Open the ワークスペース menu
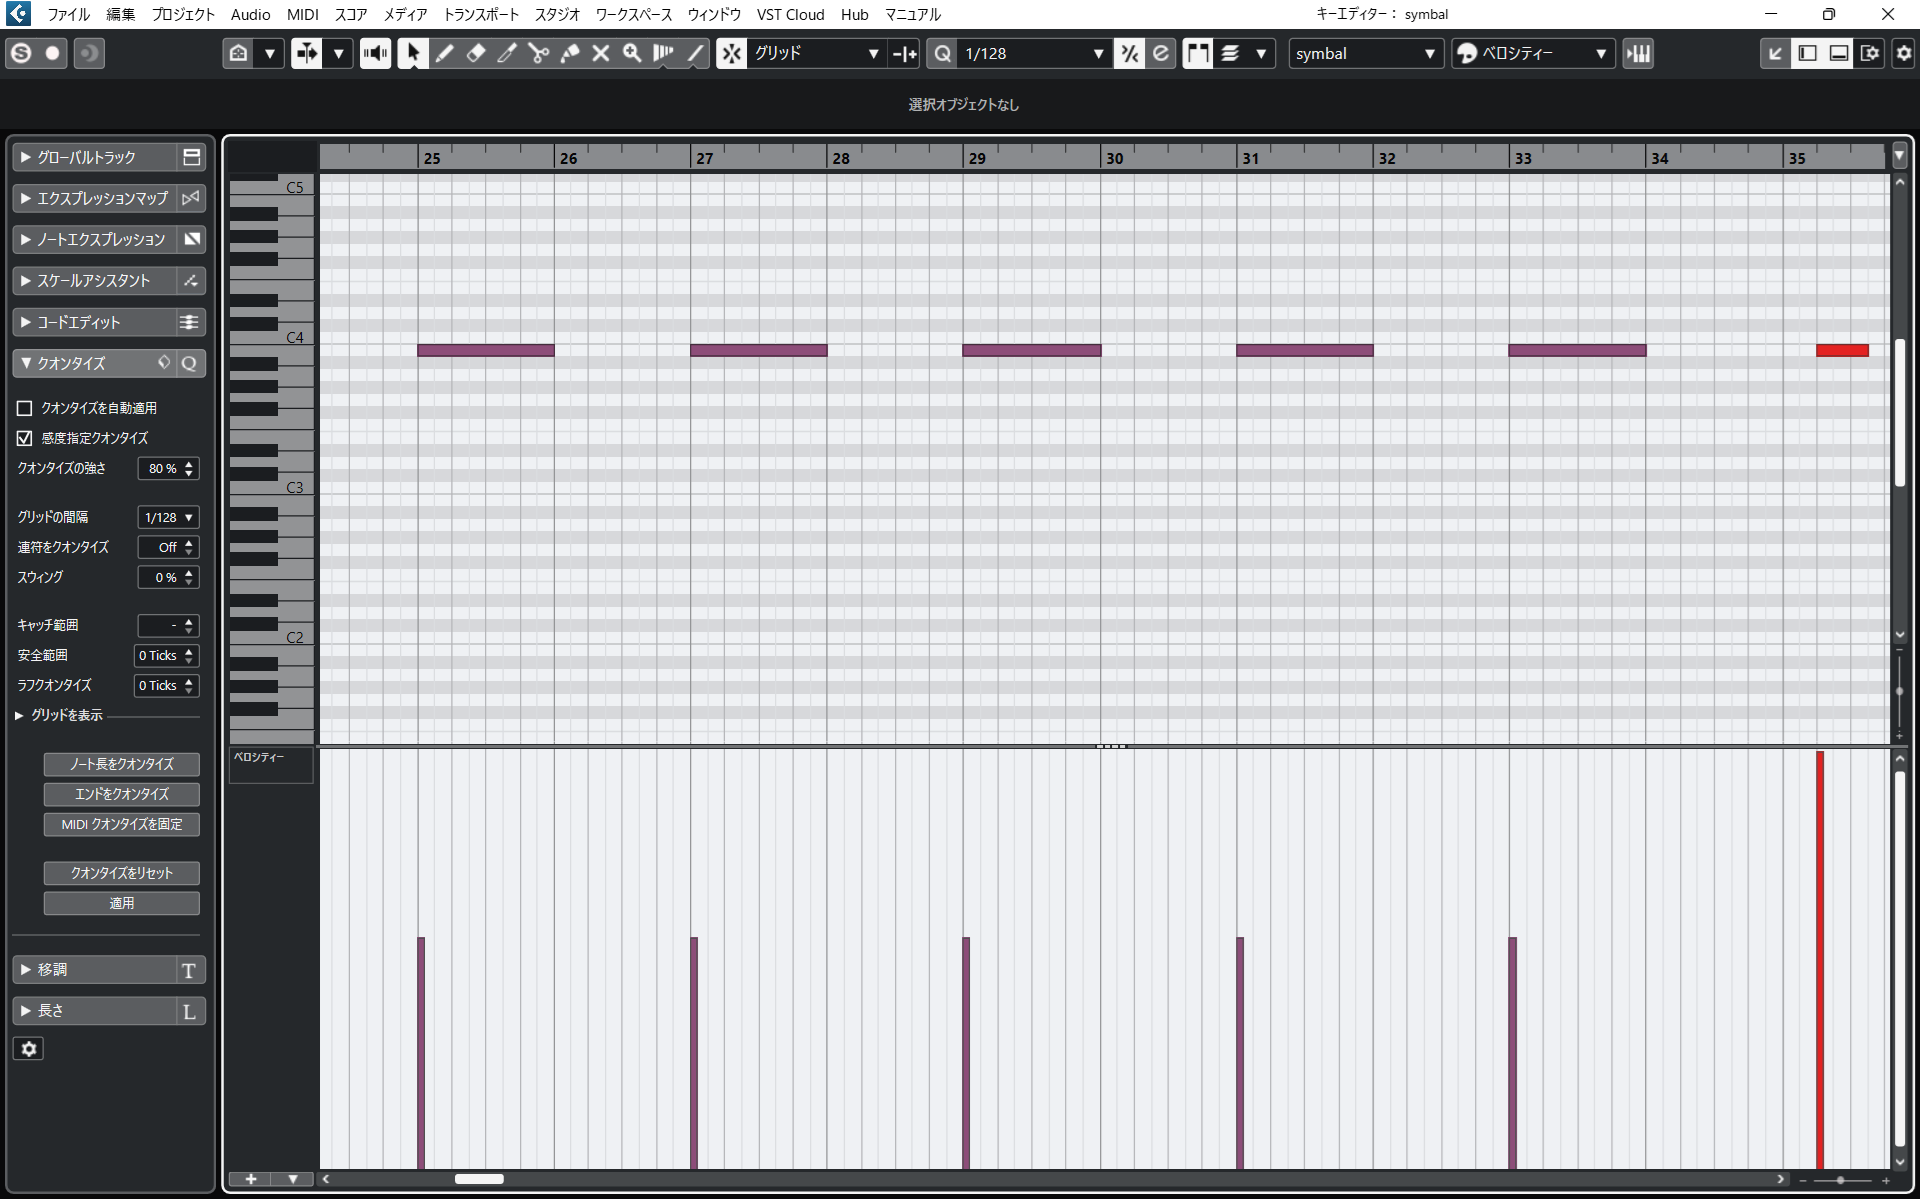Image resolution: width=1920 pixels, height=1200 pixels. (634, 15)
